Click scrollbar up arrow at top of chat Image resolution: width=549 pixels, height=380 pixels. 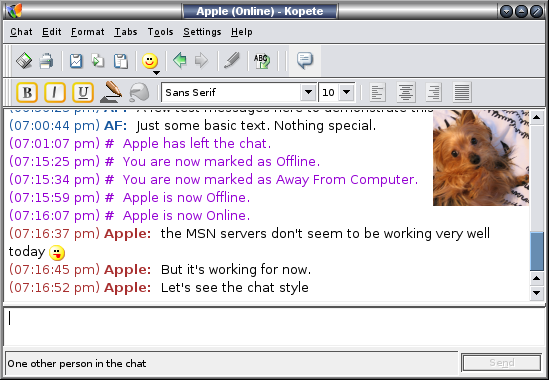tap(536, 117)
